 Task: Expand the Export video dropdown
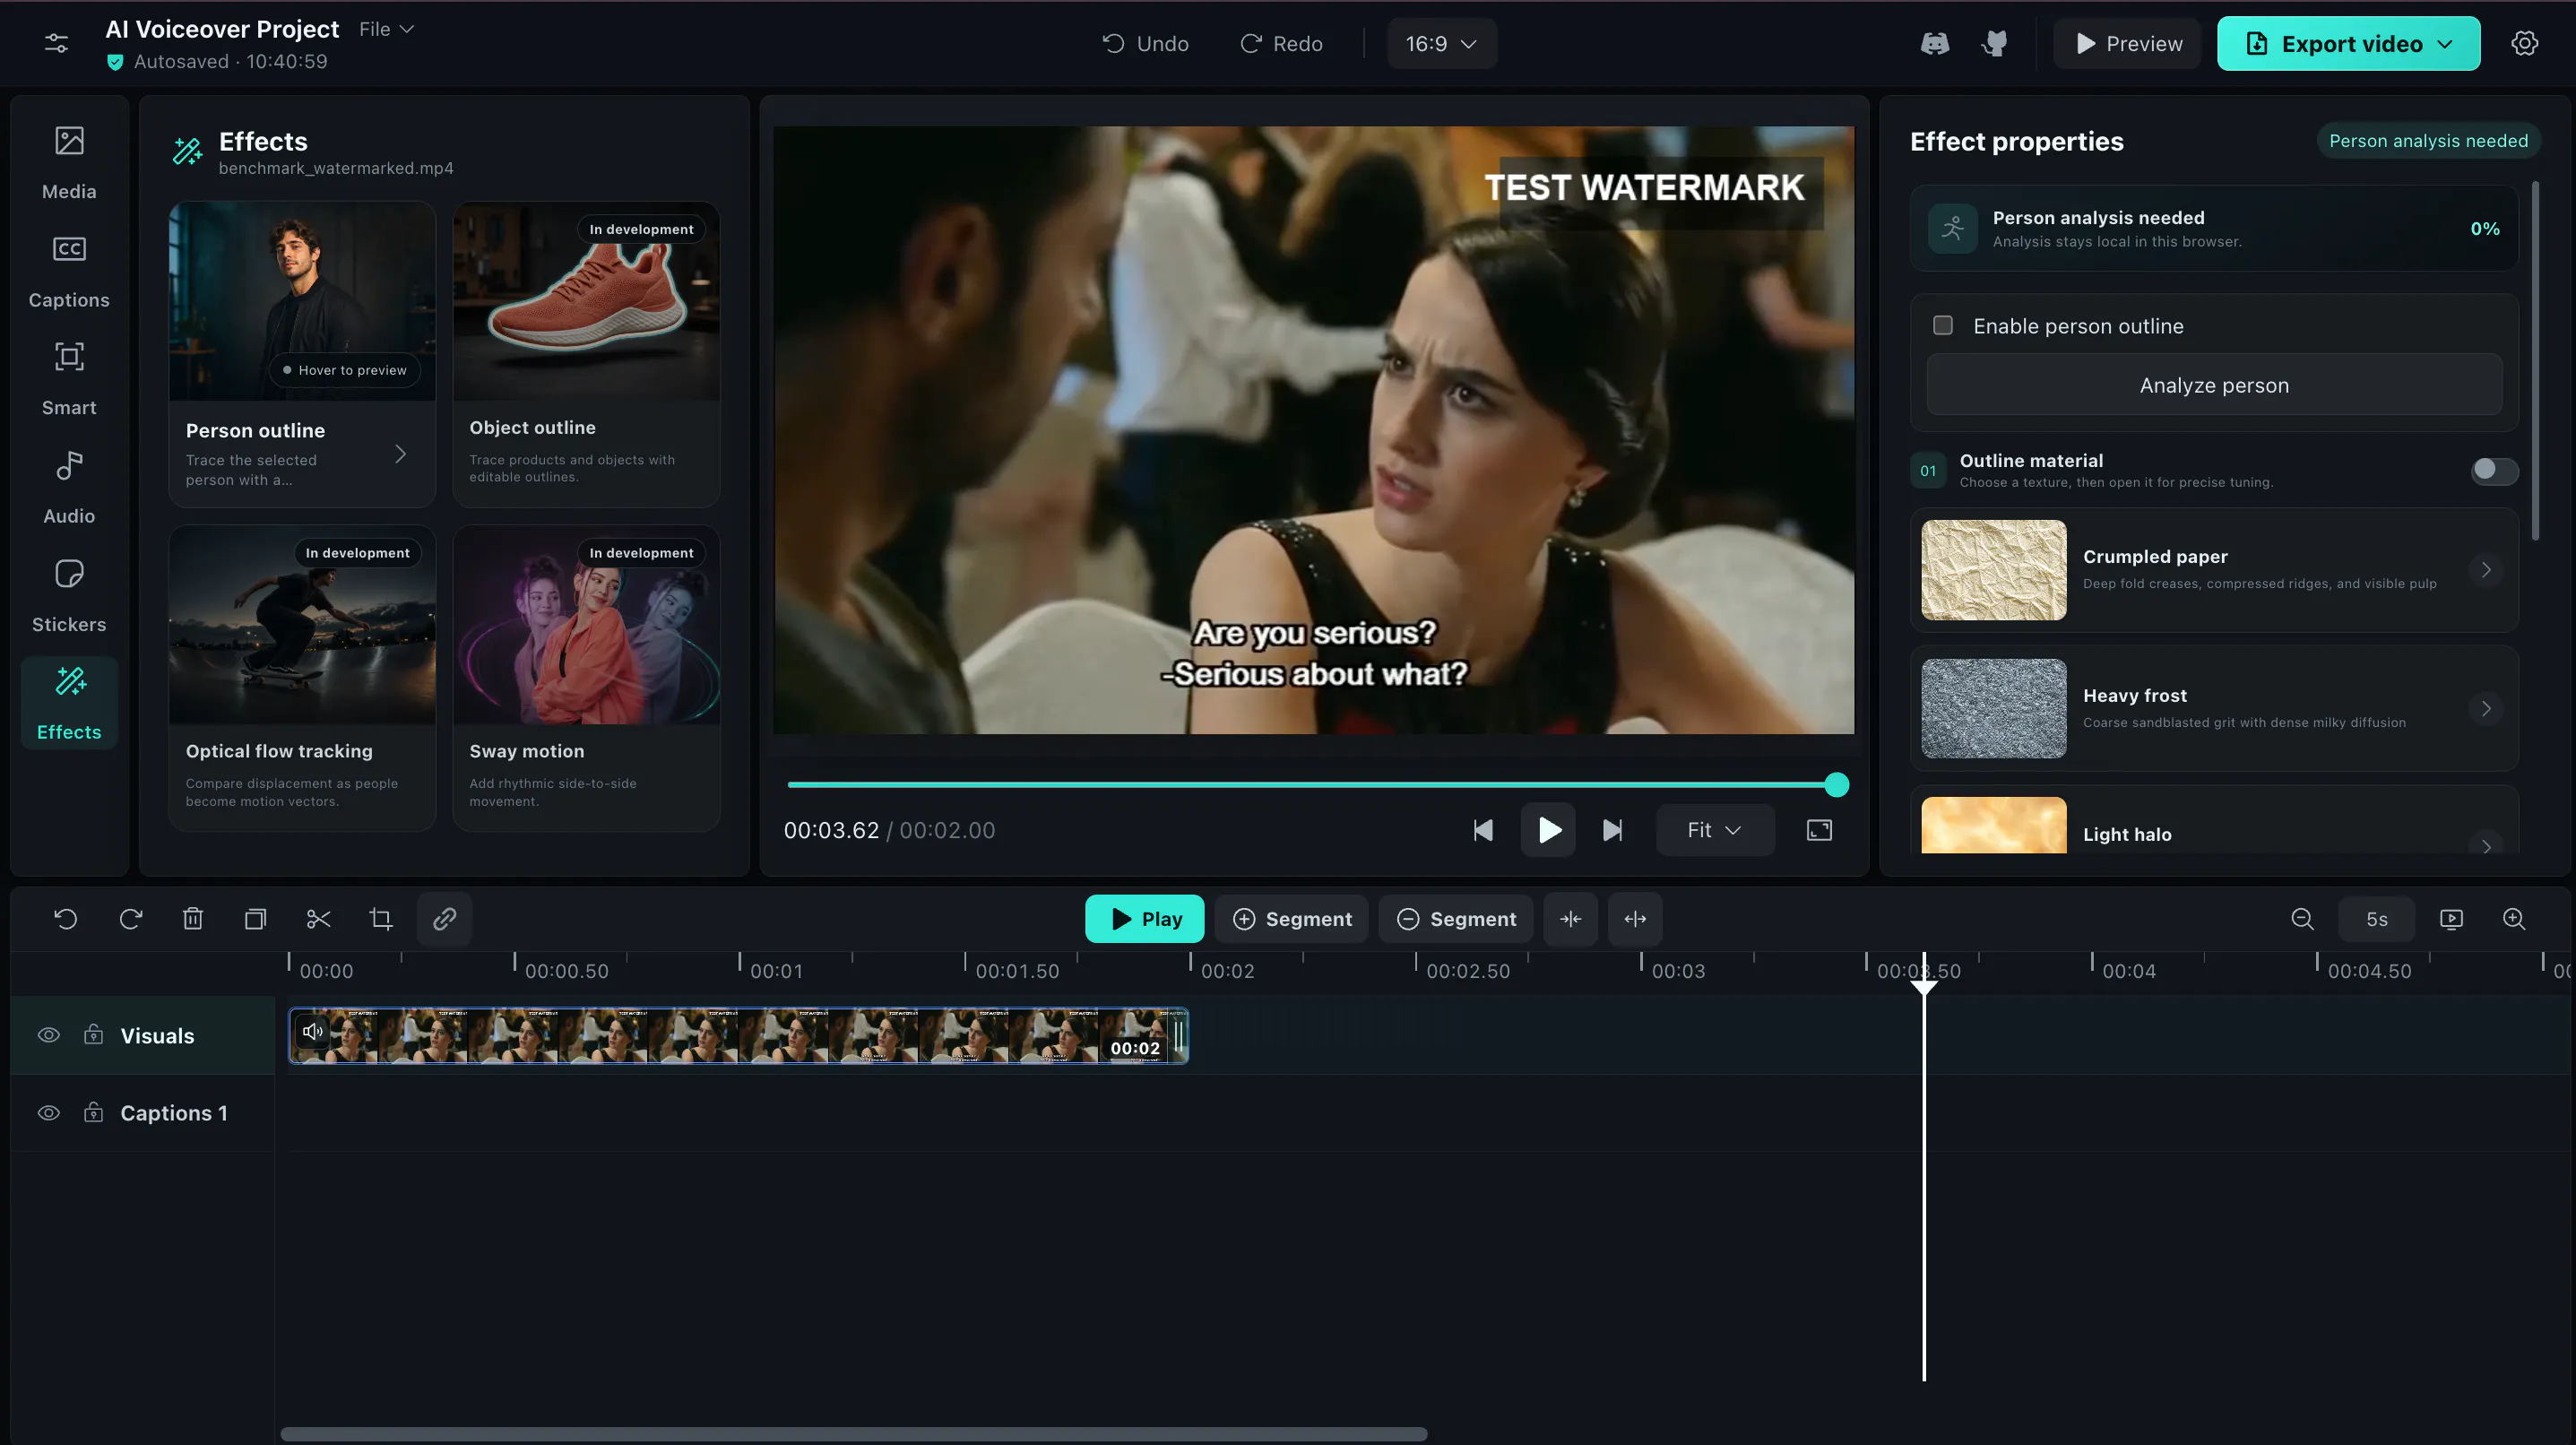click(x=2445, y=44)
